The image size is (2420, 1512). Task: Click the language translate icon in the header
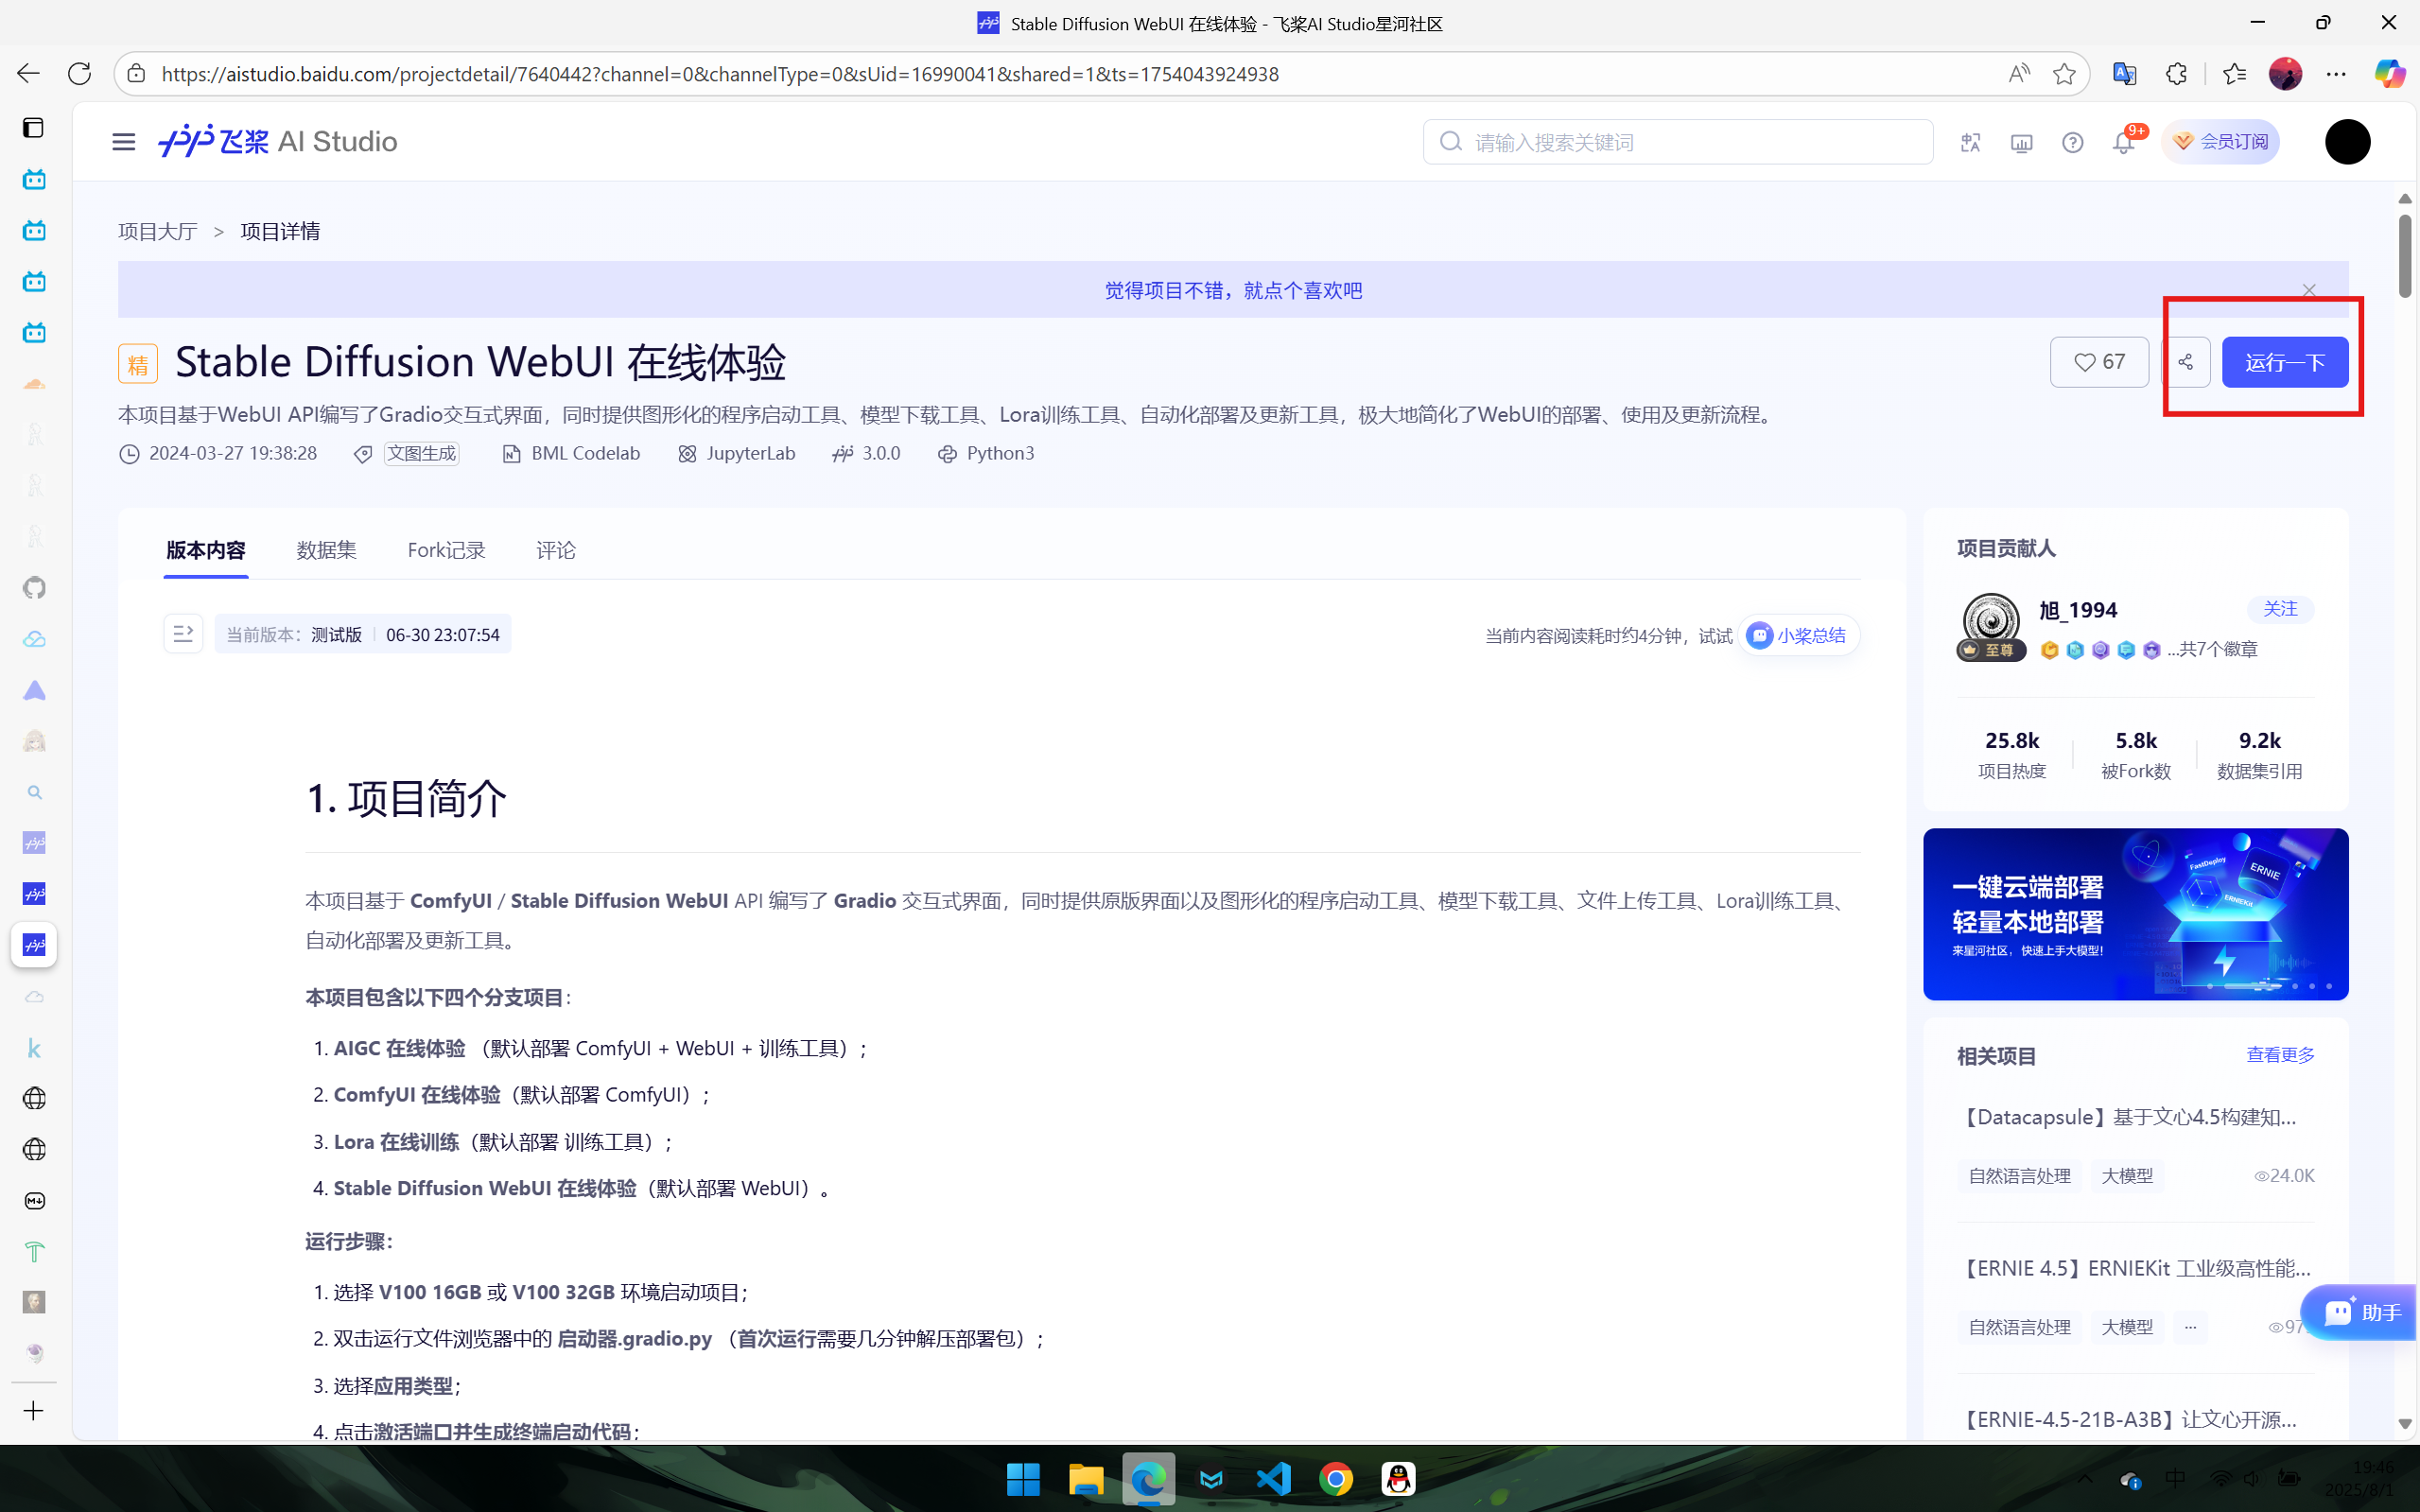[1970, 142]
